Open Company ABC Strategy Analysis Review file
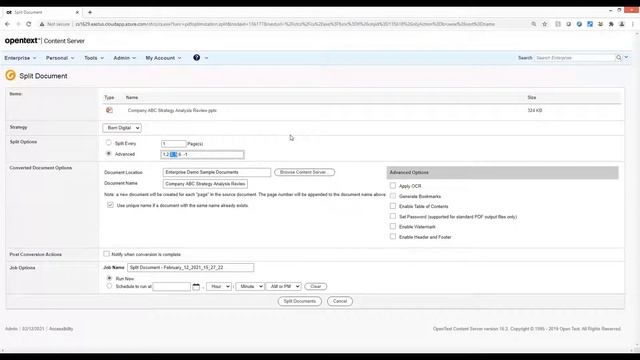Screen dimensions: 640x360 [x=172, y=110]
